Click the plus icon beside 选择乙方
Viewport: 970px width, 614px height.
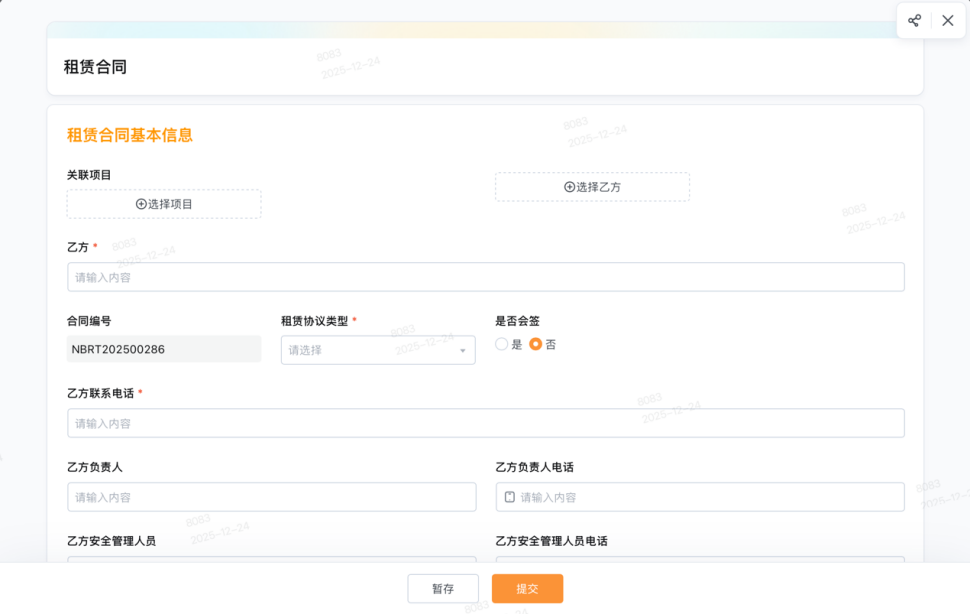pos(569,187)
